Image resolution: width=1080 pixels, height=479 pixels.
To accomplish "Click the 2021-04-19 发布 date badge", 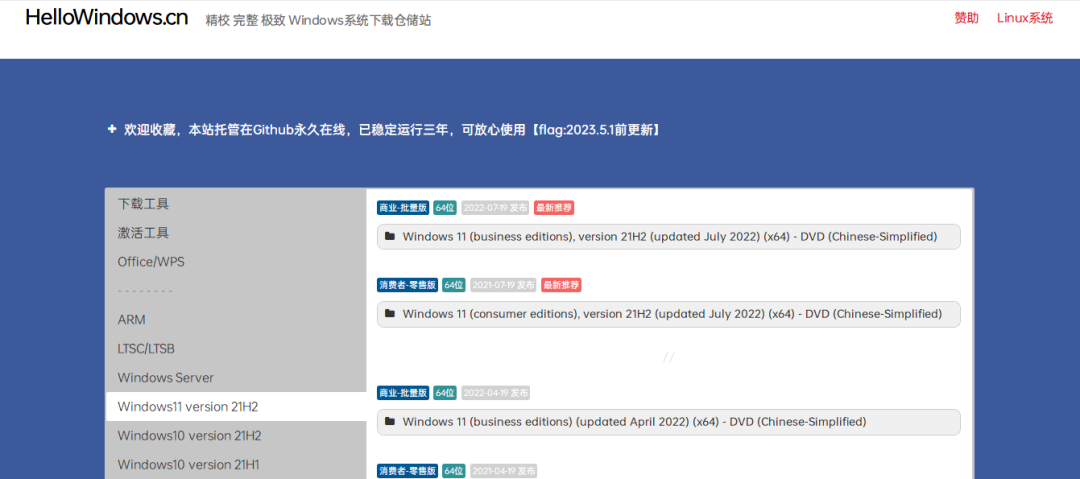I will pos(503,471).
